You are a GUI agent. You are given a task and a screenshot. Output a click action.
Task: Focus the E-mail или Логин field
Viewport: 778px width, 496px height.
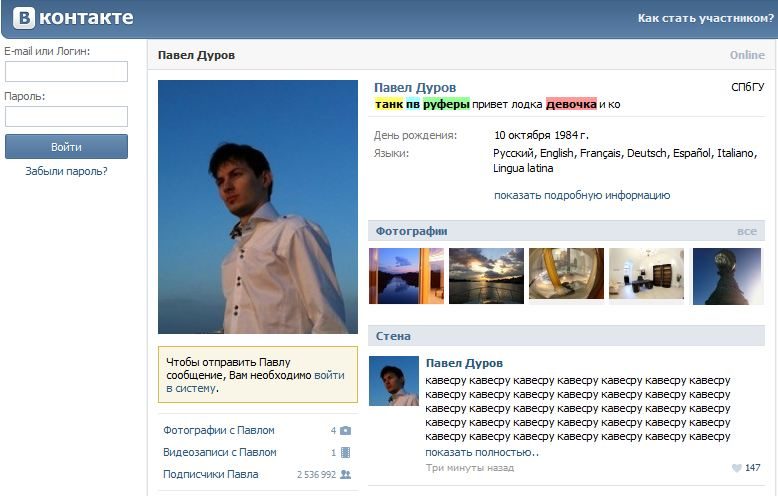[66, 71]
